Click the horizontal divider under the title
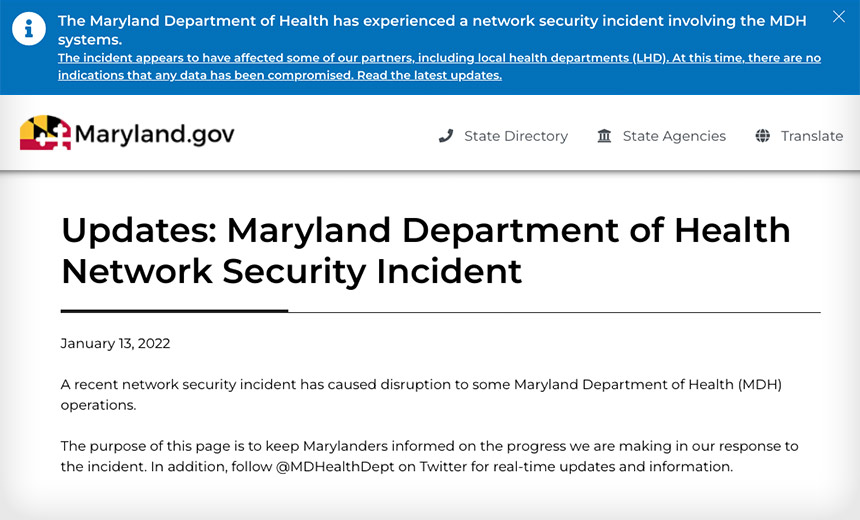Viewport: 860px width, 520px height. (440, 311)
